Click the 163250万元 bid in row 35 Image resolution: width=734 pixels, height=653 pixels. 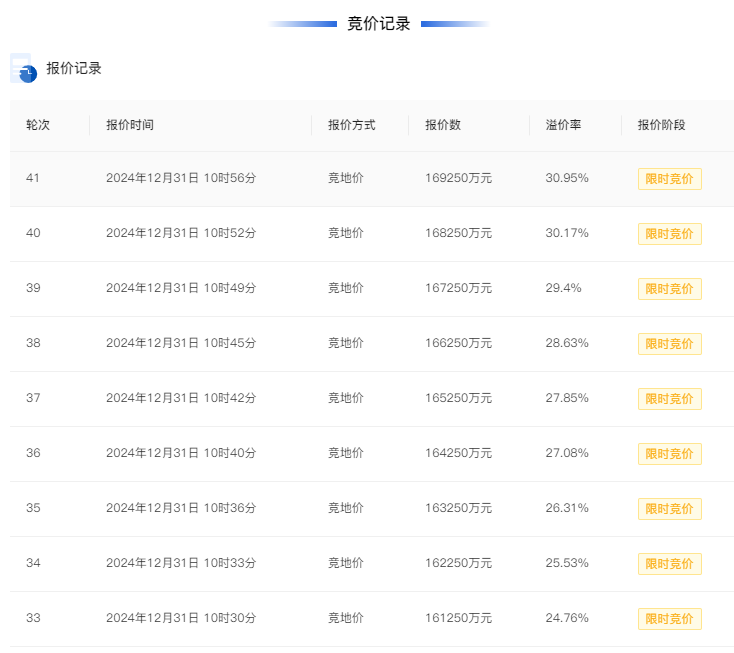[x=458, y=508]
